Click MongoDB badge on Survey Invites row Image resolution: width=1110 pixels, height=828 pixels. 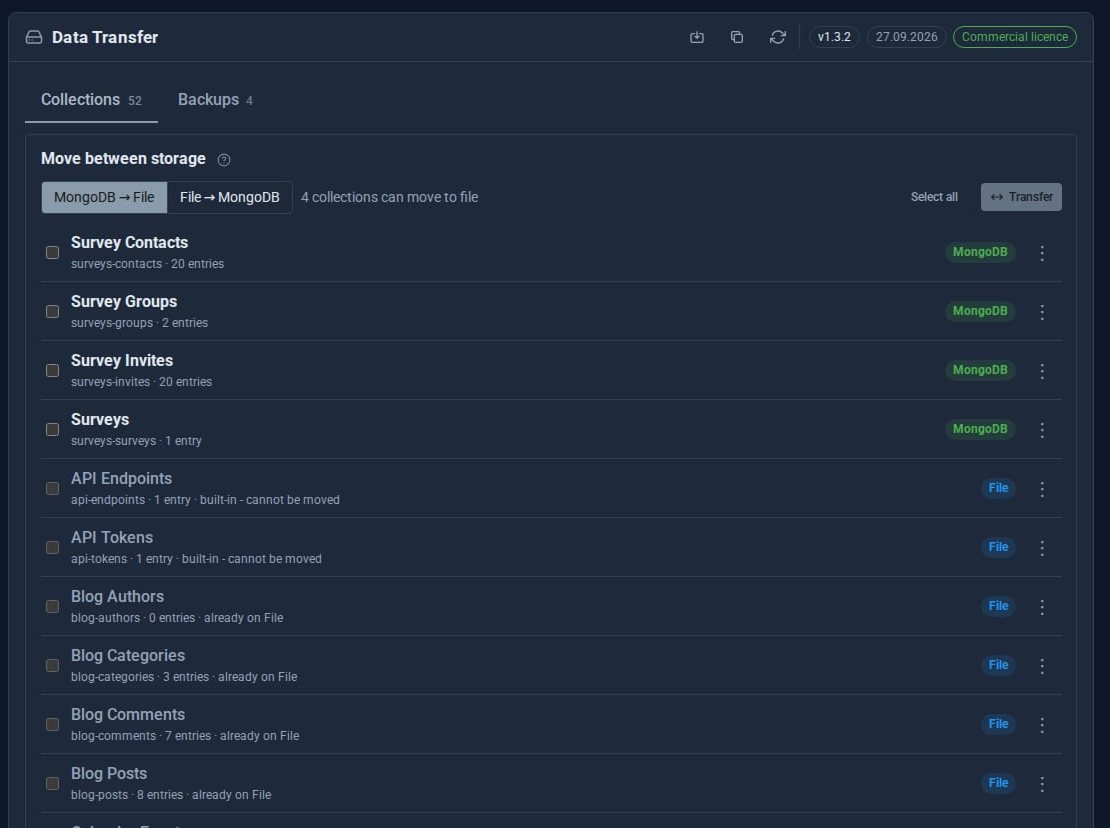(x=980, y=370)
